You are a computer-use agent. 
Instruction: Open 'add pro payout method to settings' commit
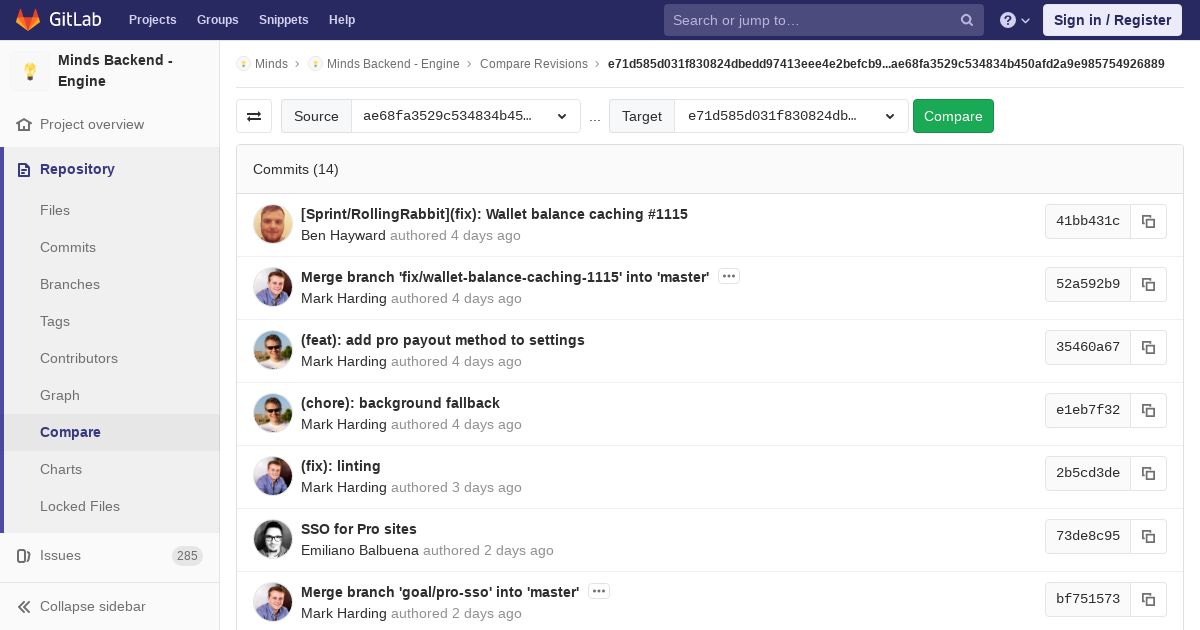[x=443, y=340]
